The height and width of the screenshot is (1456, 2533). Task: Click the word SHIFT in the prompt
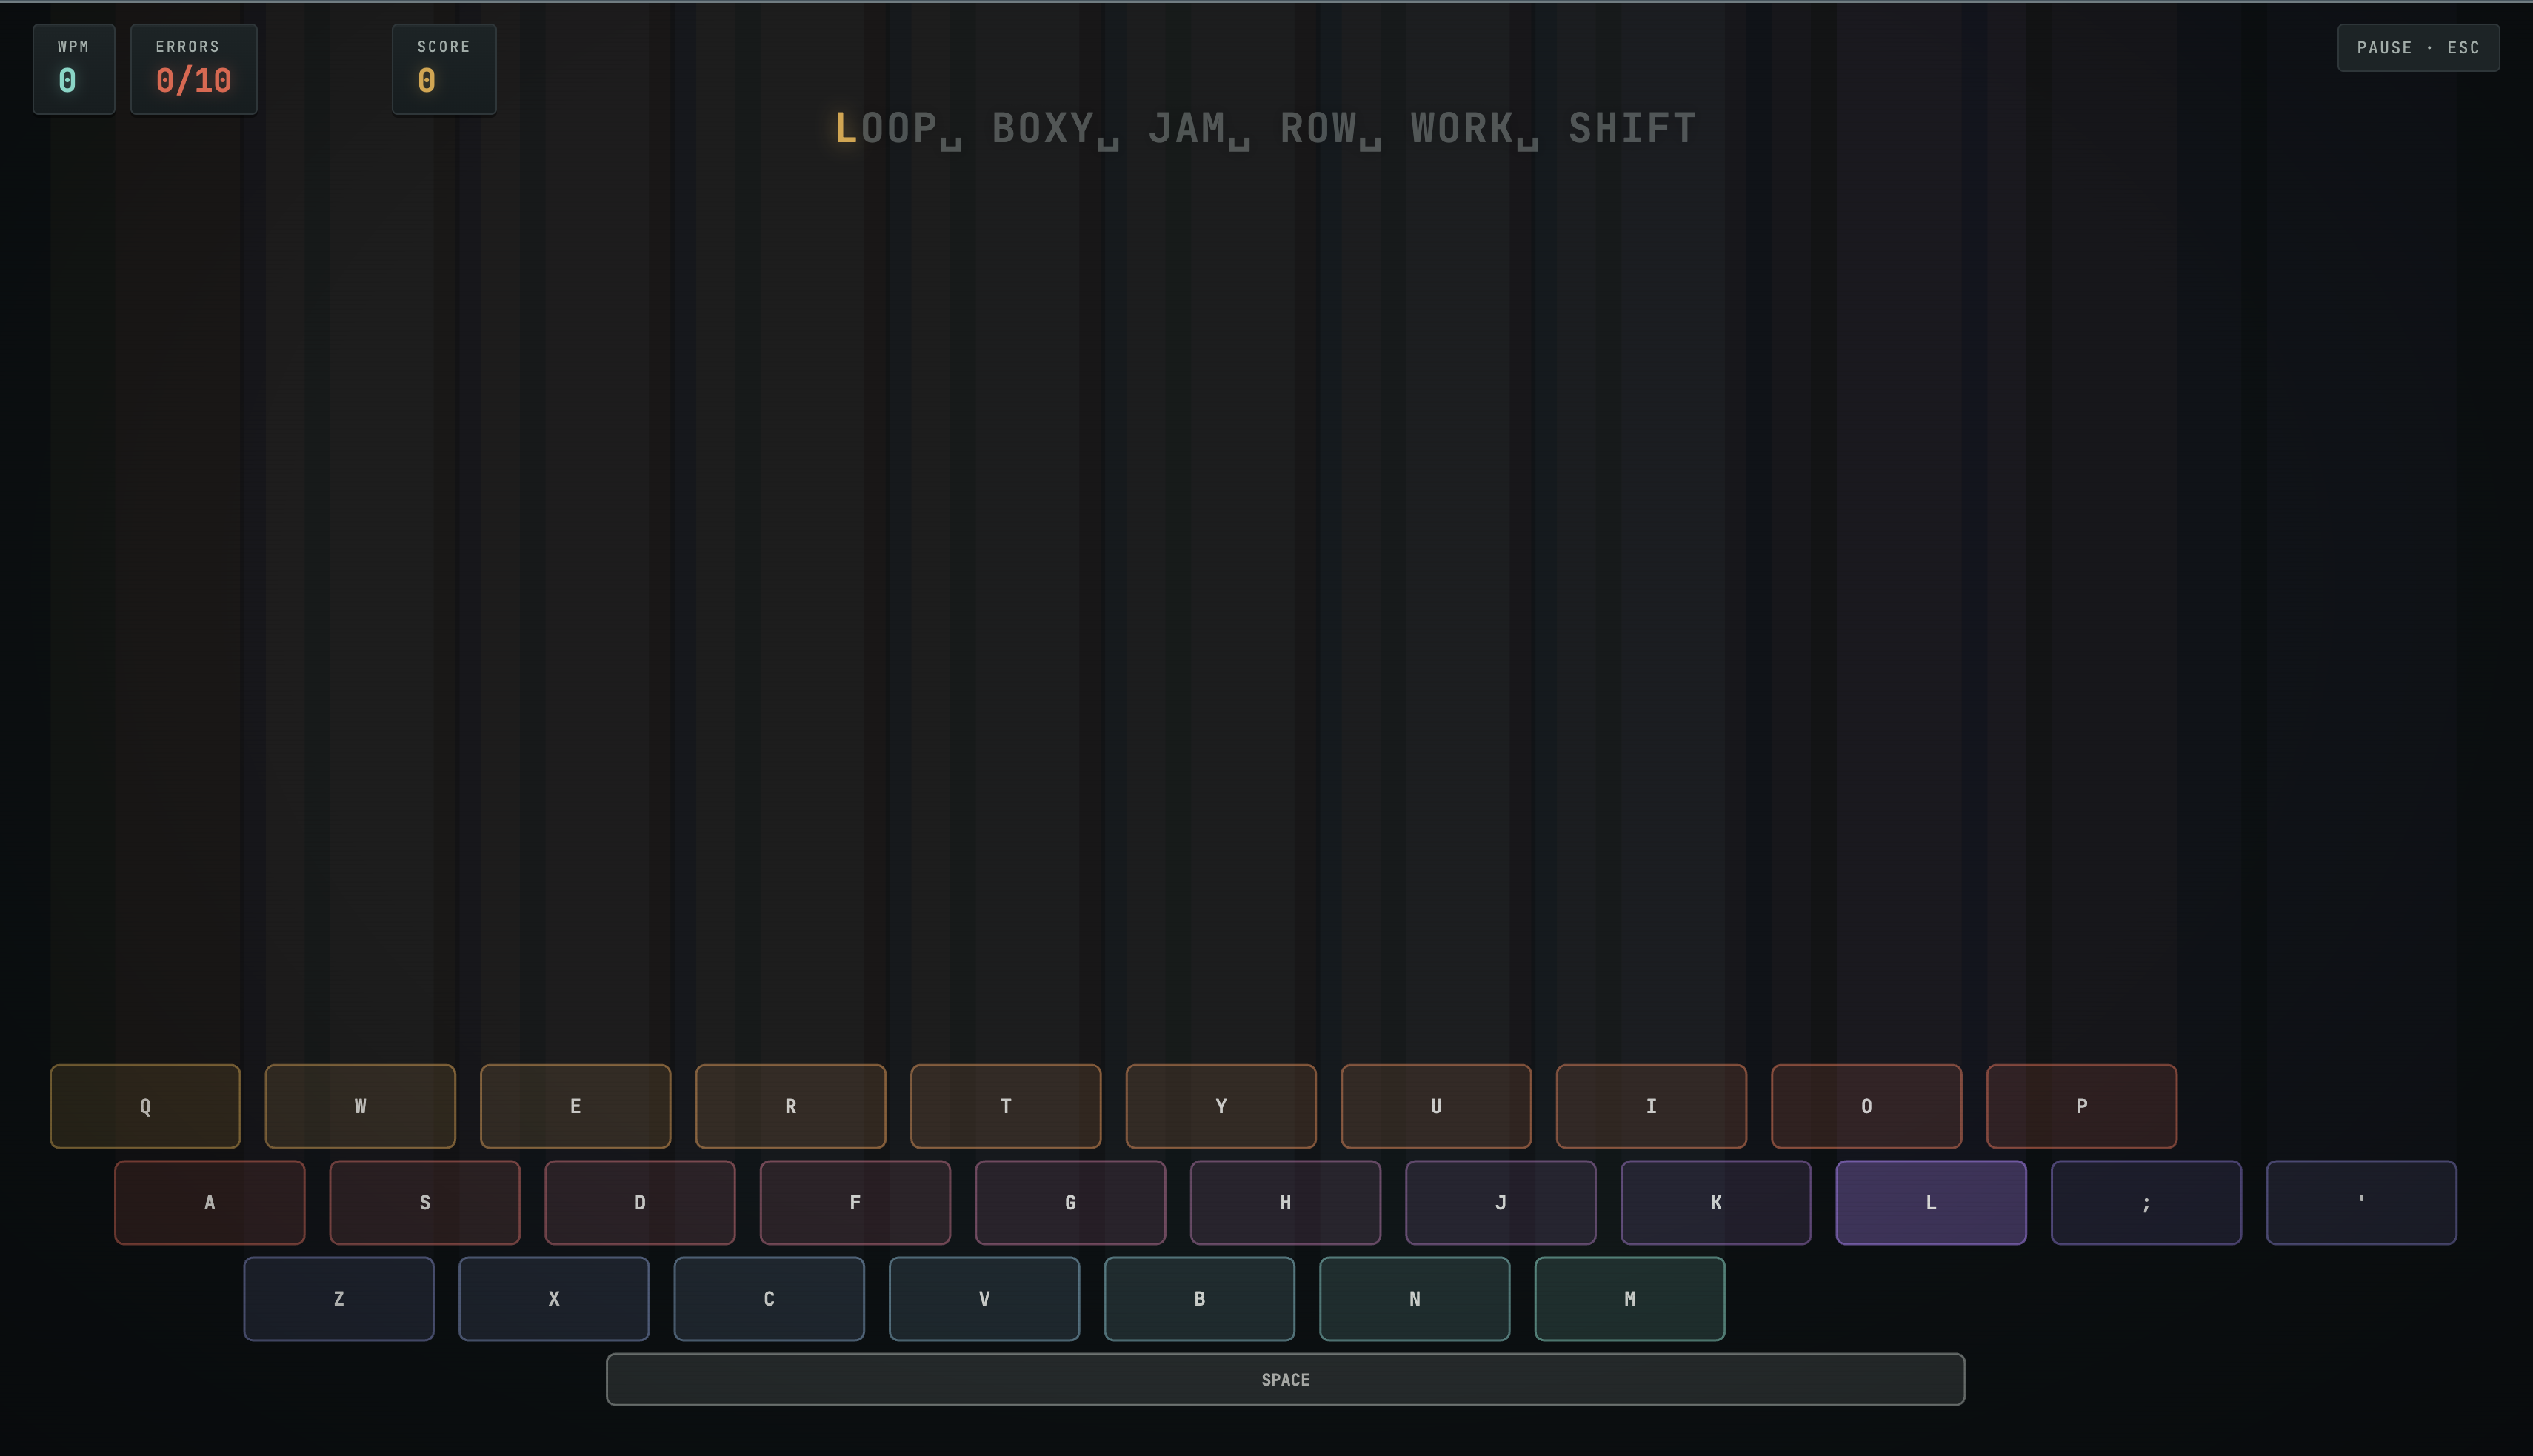[1632, 129]
